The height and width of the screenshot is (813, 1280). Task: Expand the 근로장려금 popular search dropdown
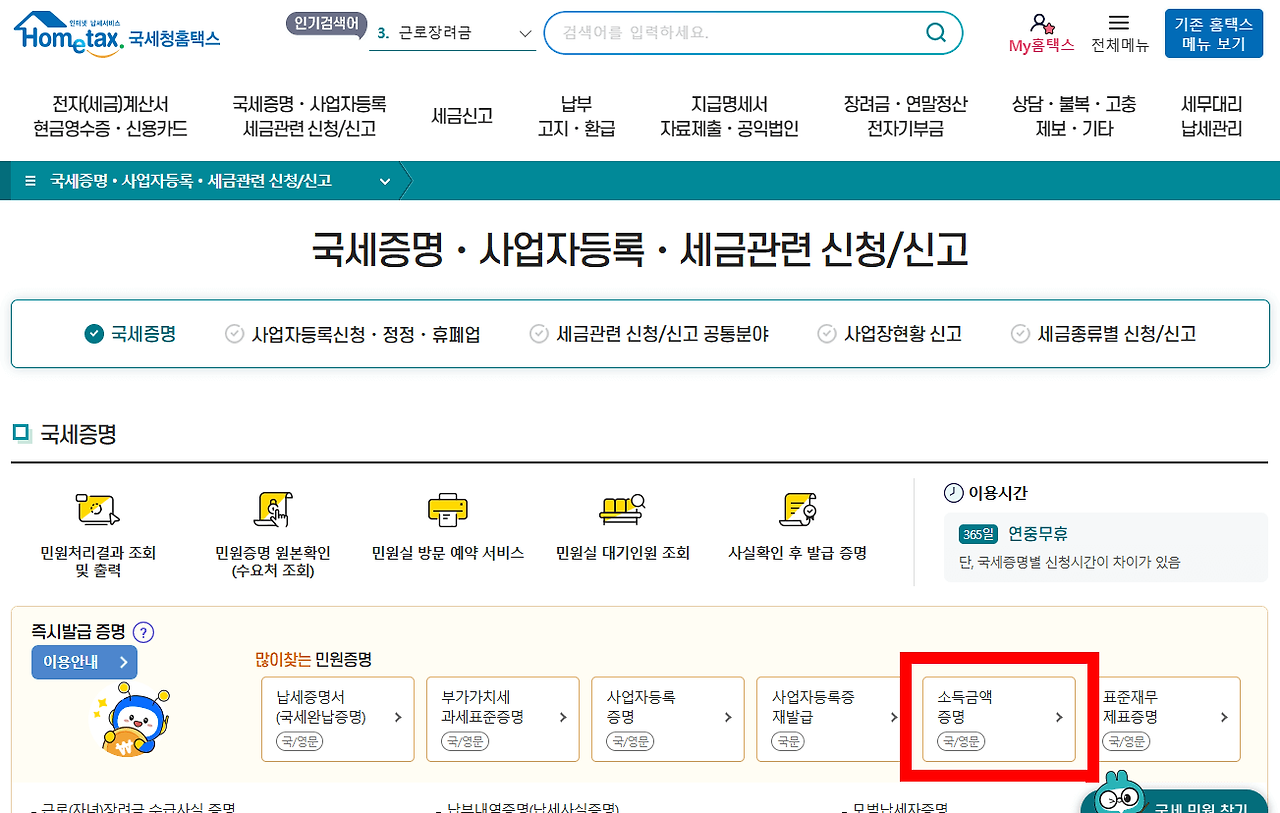click(x=527, y=33)
